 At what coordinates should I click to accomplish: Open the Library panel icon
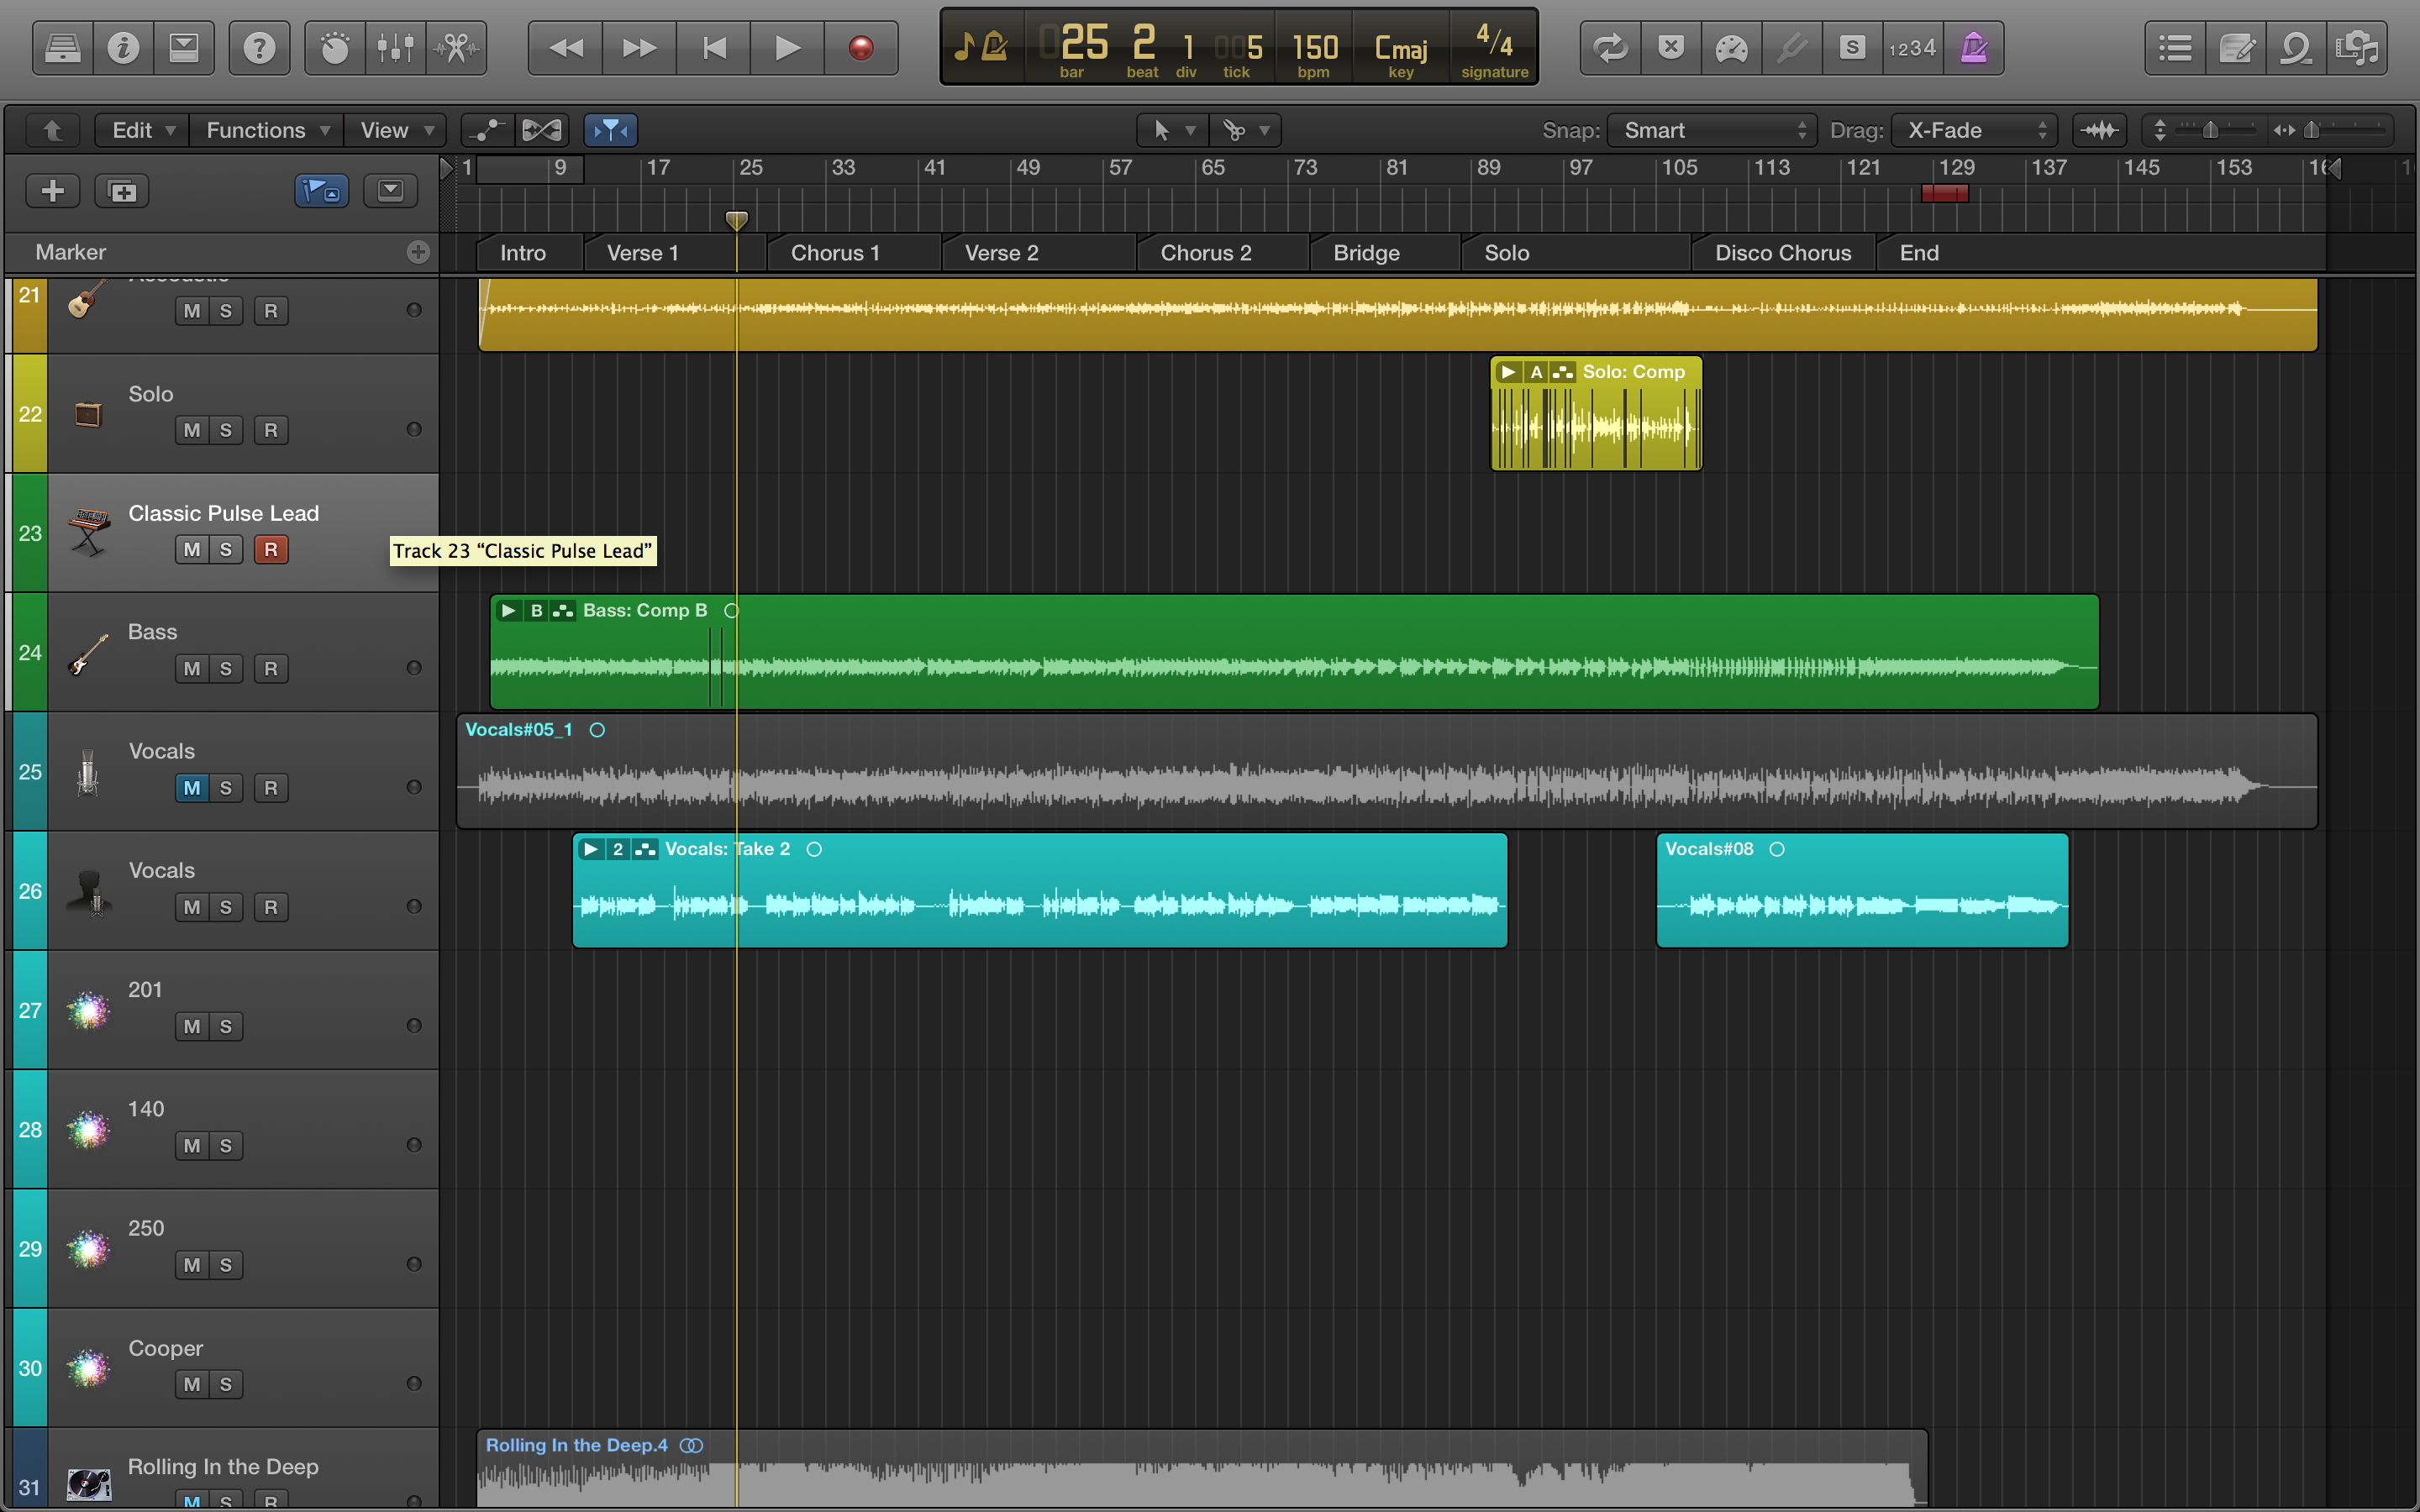point(62,47)
